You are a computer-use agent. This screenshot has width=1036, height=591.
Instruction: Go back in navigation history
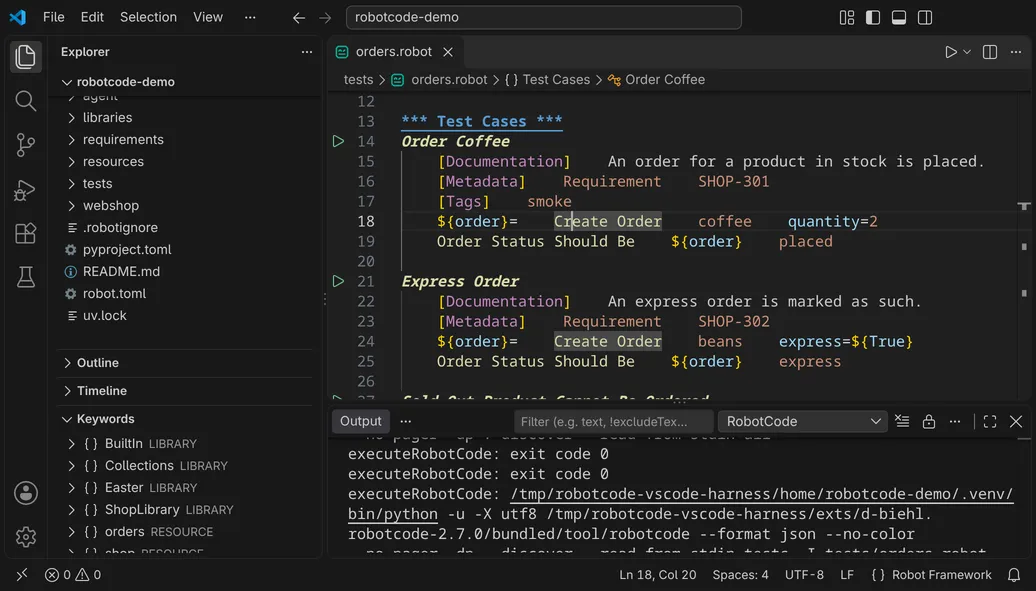(299, 18)
